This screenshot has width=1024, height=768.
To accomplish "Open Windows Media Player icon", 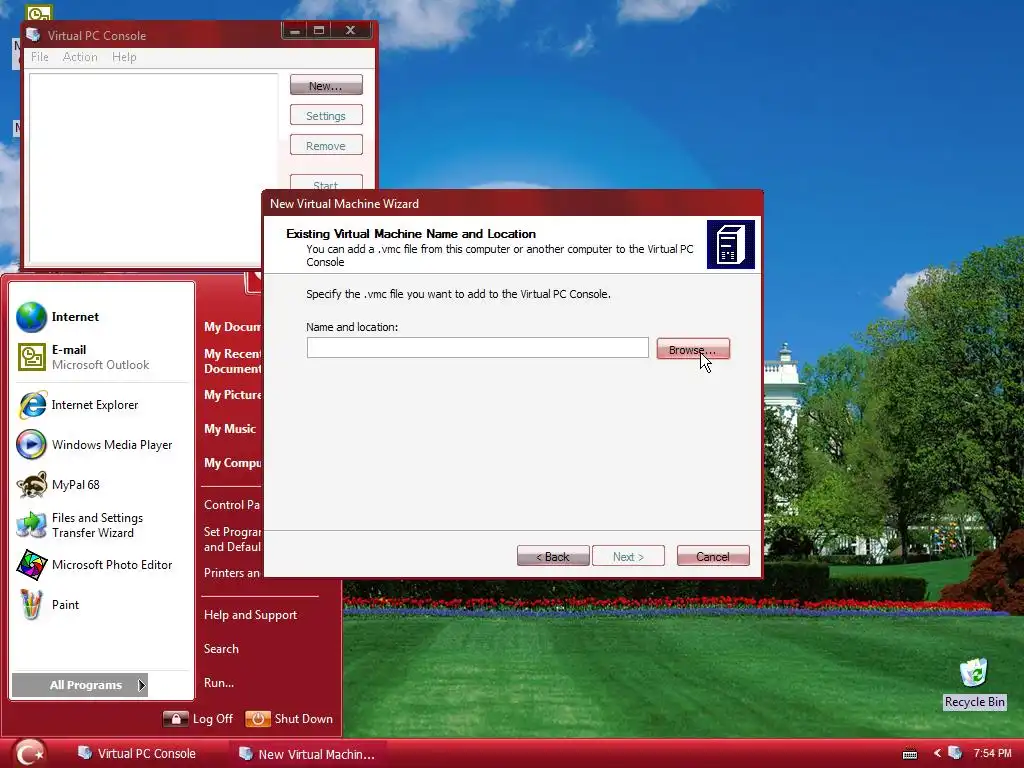I will [x=31, y=445].
